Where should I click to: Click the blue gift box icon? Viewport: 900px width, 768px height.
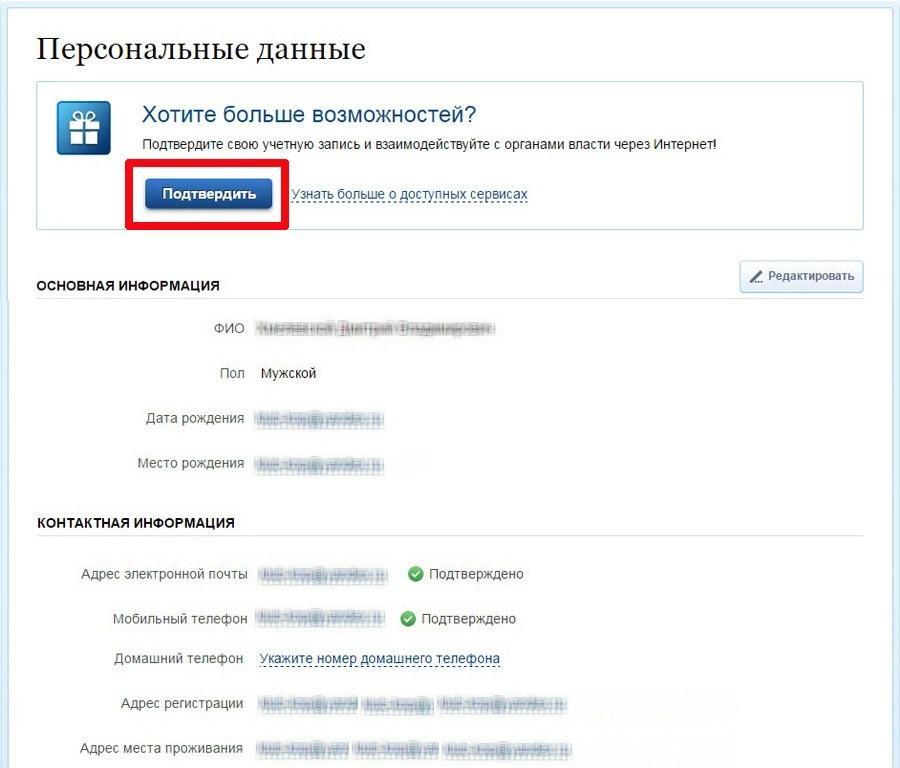(x=84, y=128)
